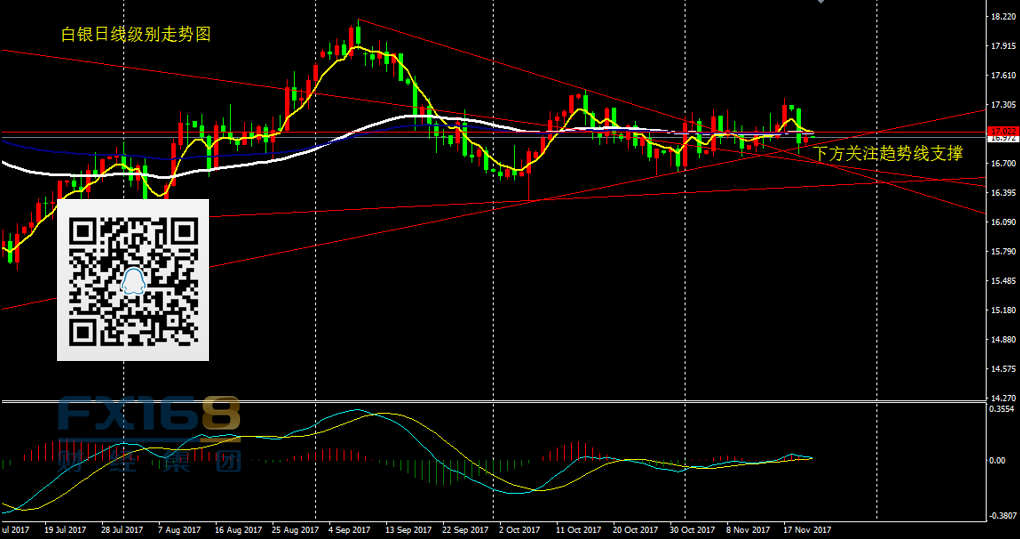Image resolution: width=1020 pixels, height=539 pixels.
Task: Click the 4 Sep 2017 date label
Action: pos(347,530)
